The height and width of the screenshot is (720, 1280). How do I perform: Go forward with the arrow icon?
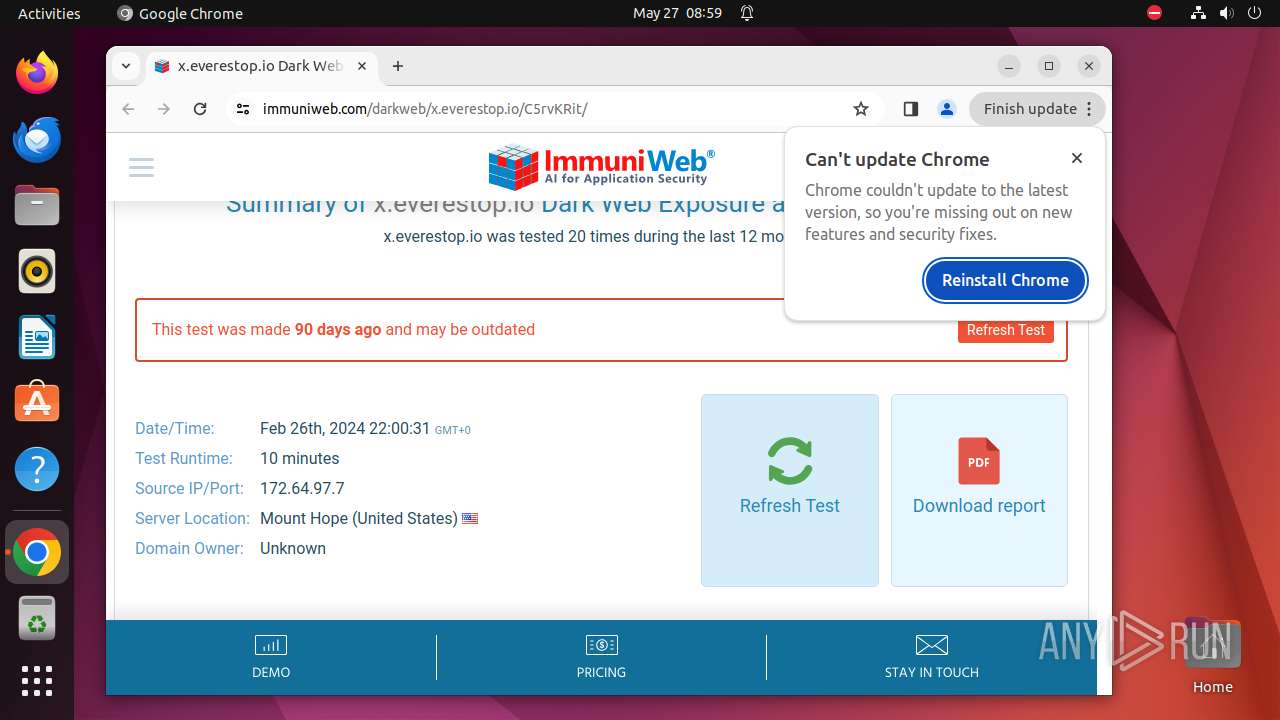[164, 109]
